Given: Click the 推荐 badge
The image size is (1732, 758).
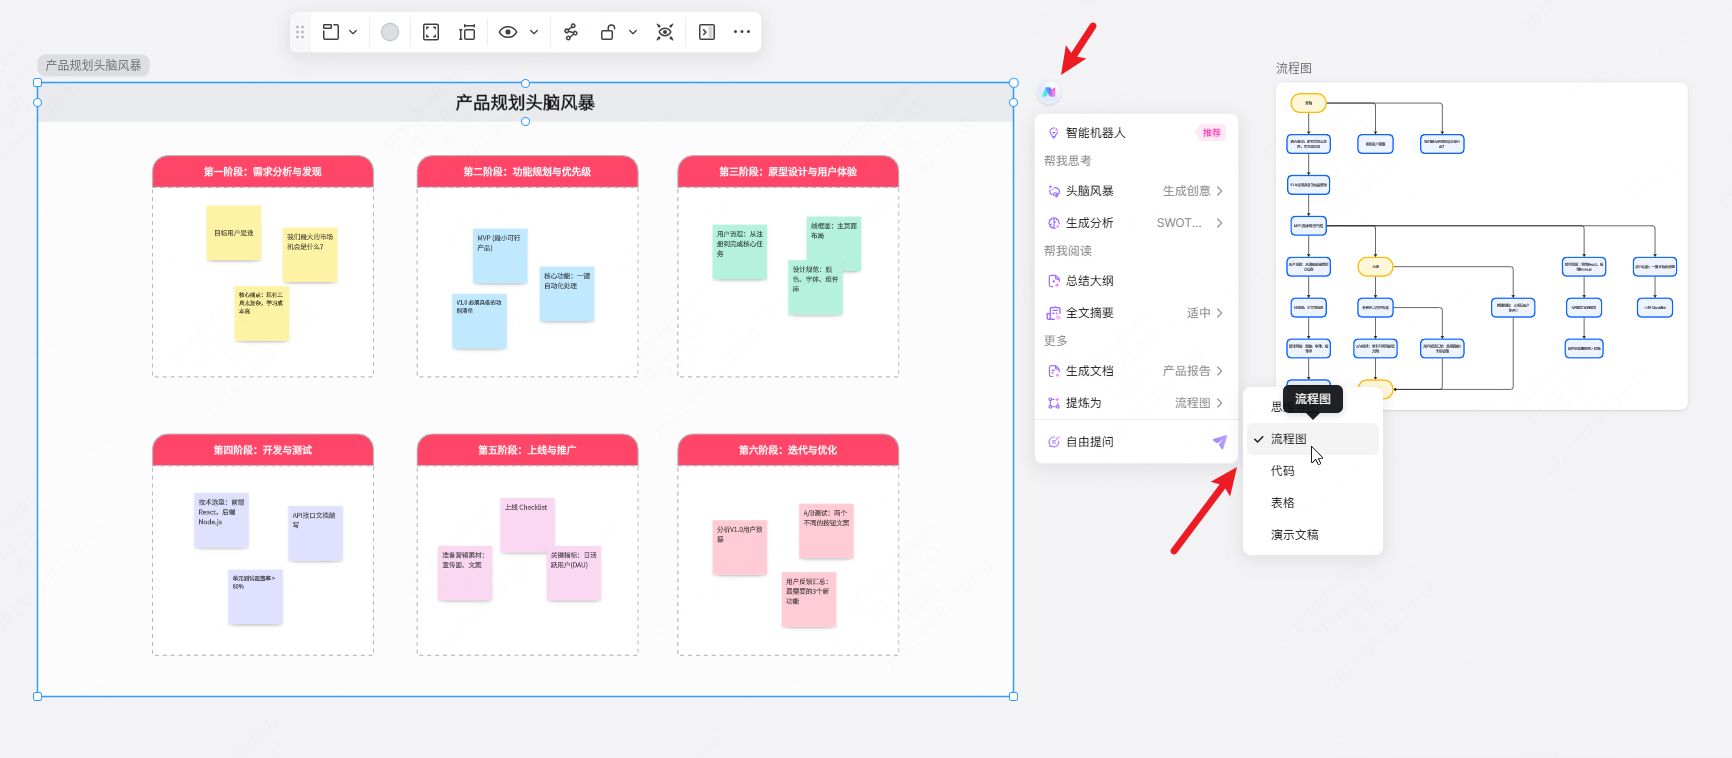Looking at the screenshot, I should 1211,133.
